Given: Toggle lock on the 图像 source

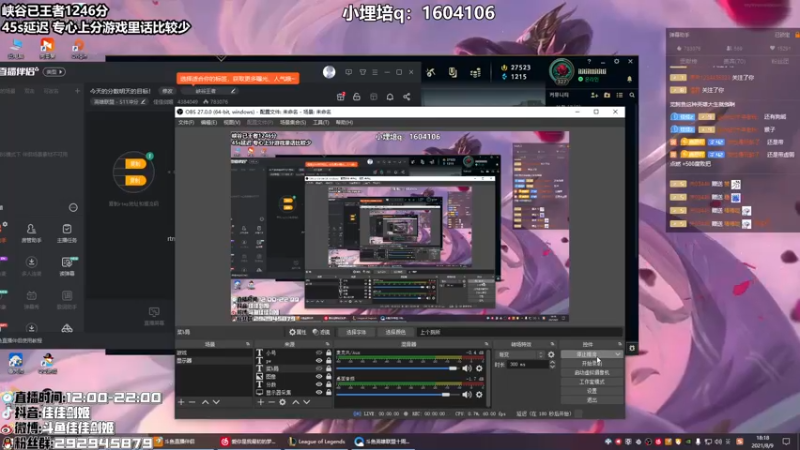Looking at the screenshot, I should click(329, 377).
